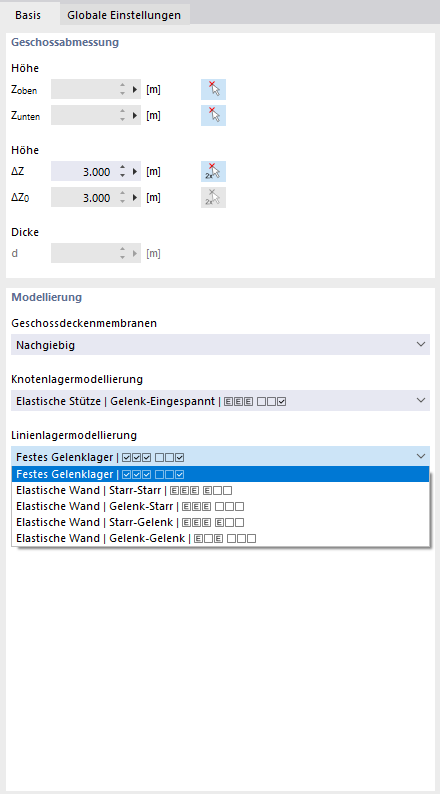Choose Elastische Wand | Gelenk-Starr option
440x794 pixels.
220,506
